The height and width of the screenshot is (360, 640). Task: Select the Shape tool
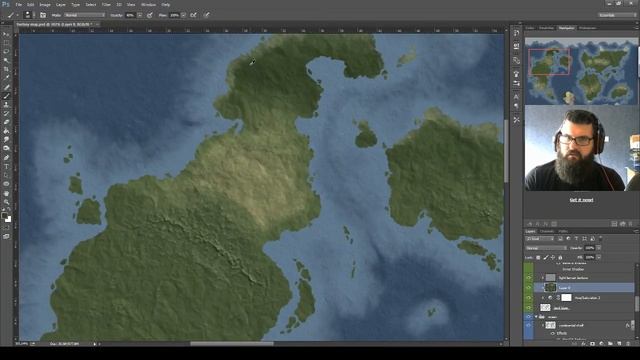click(x=6, y=184)
